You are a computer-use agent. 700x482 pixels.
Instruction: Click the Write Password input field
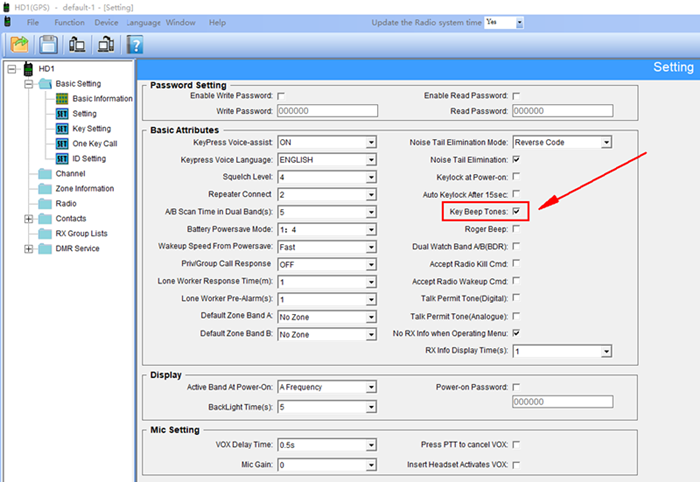pyautogui.click(x=326, y=111)
